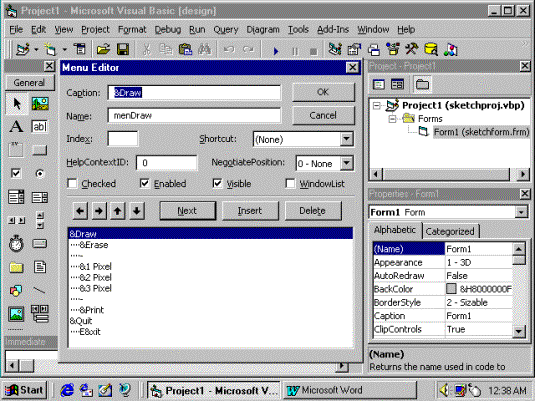Click the down arrow move button
535x401 pixels.
click(x=137, y=211)
